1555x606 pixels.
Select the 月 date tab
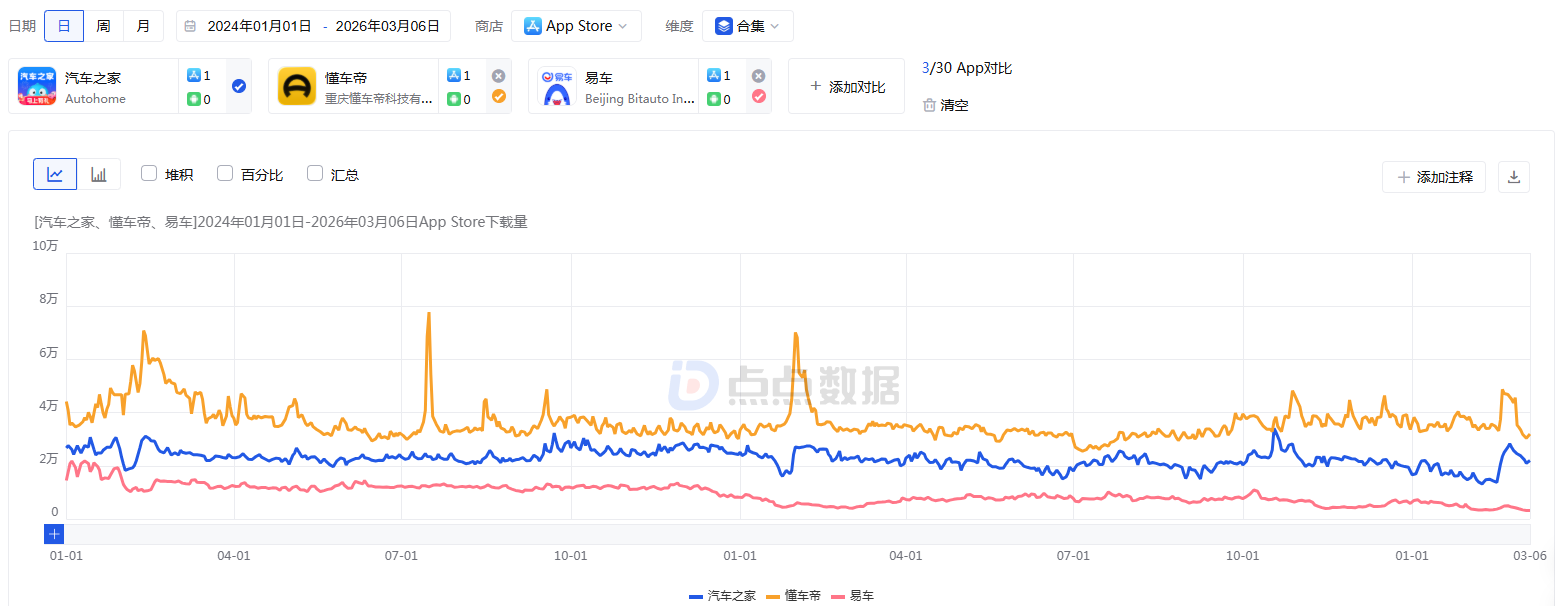(143, 26)
